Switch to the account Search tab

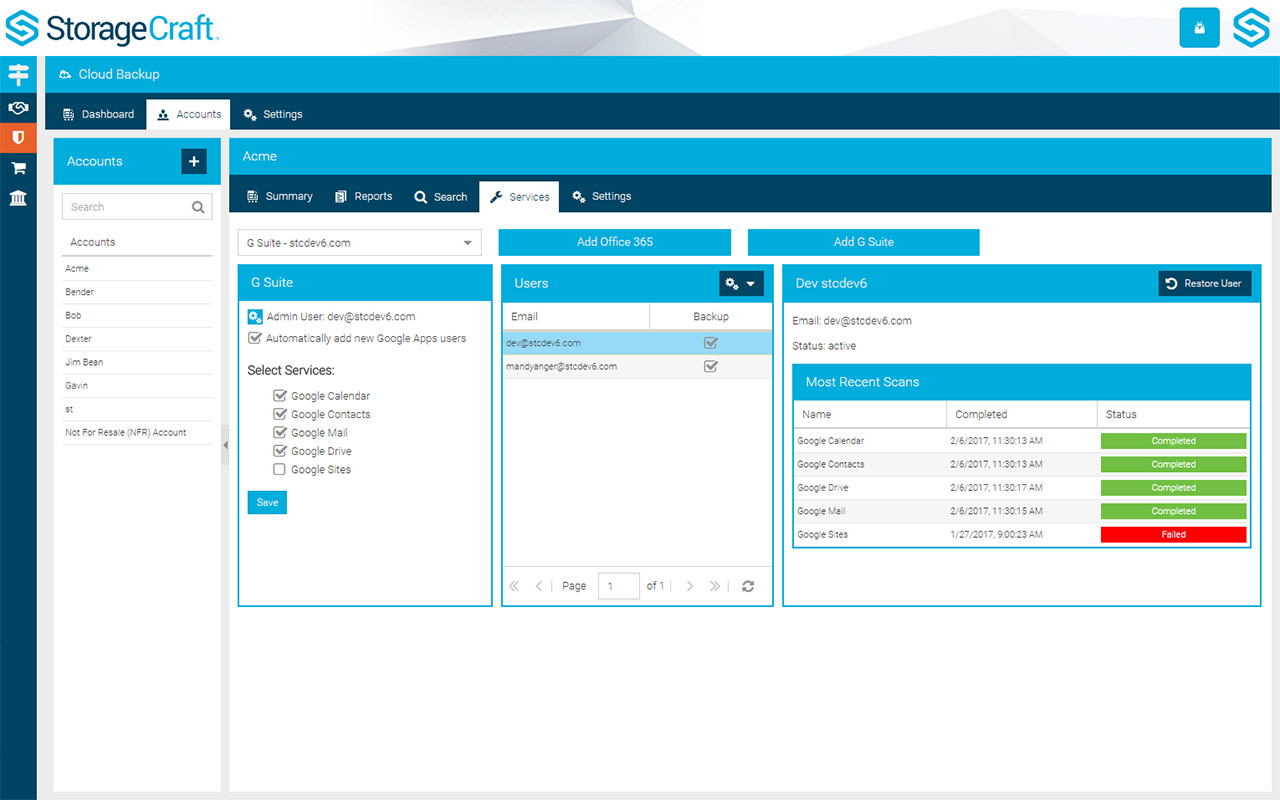pyautogui.click(x=441, y=196)
